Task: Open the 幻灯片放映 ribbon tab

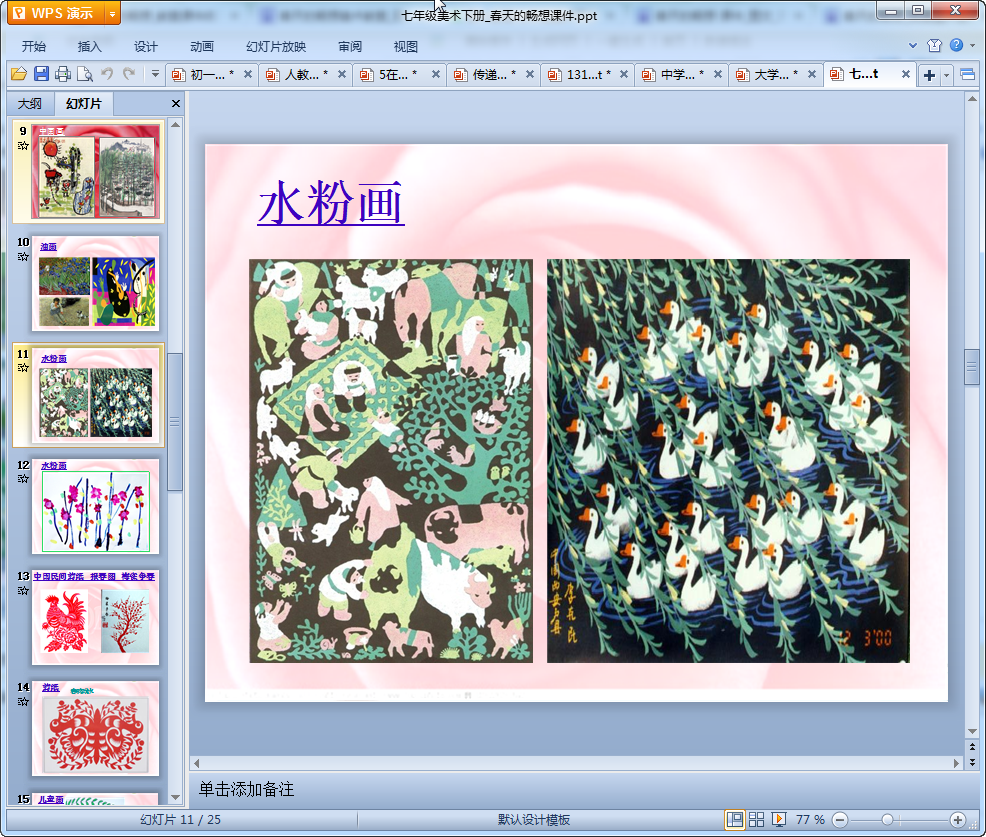Action: [276, 47]
